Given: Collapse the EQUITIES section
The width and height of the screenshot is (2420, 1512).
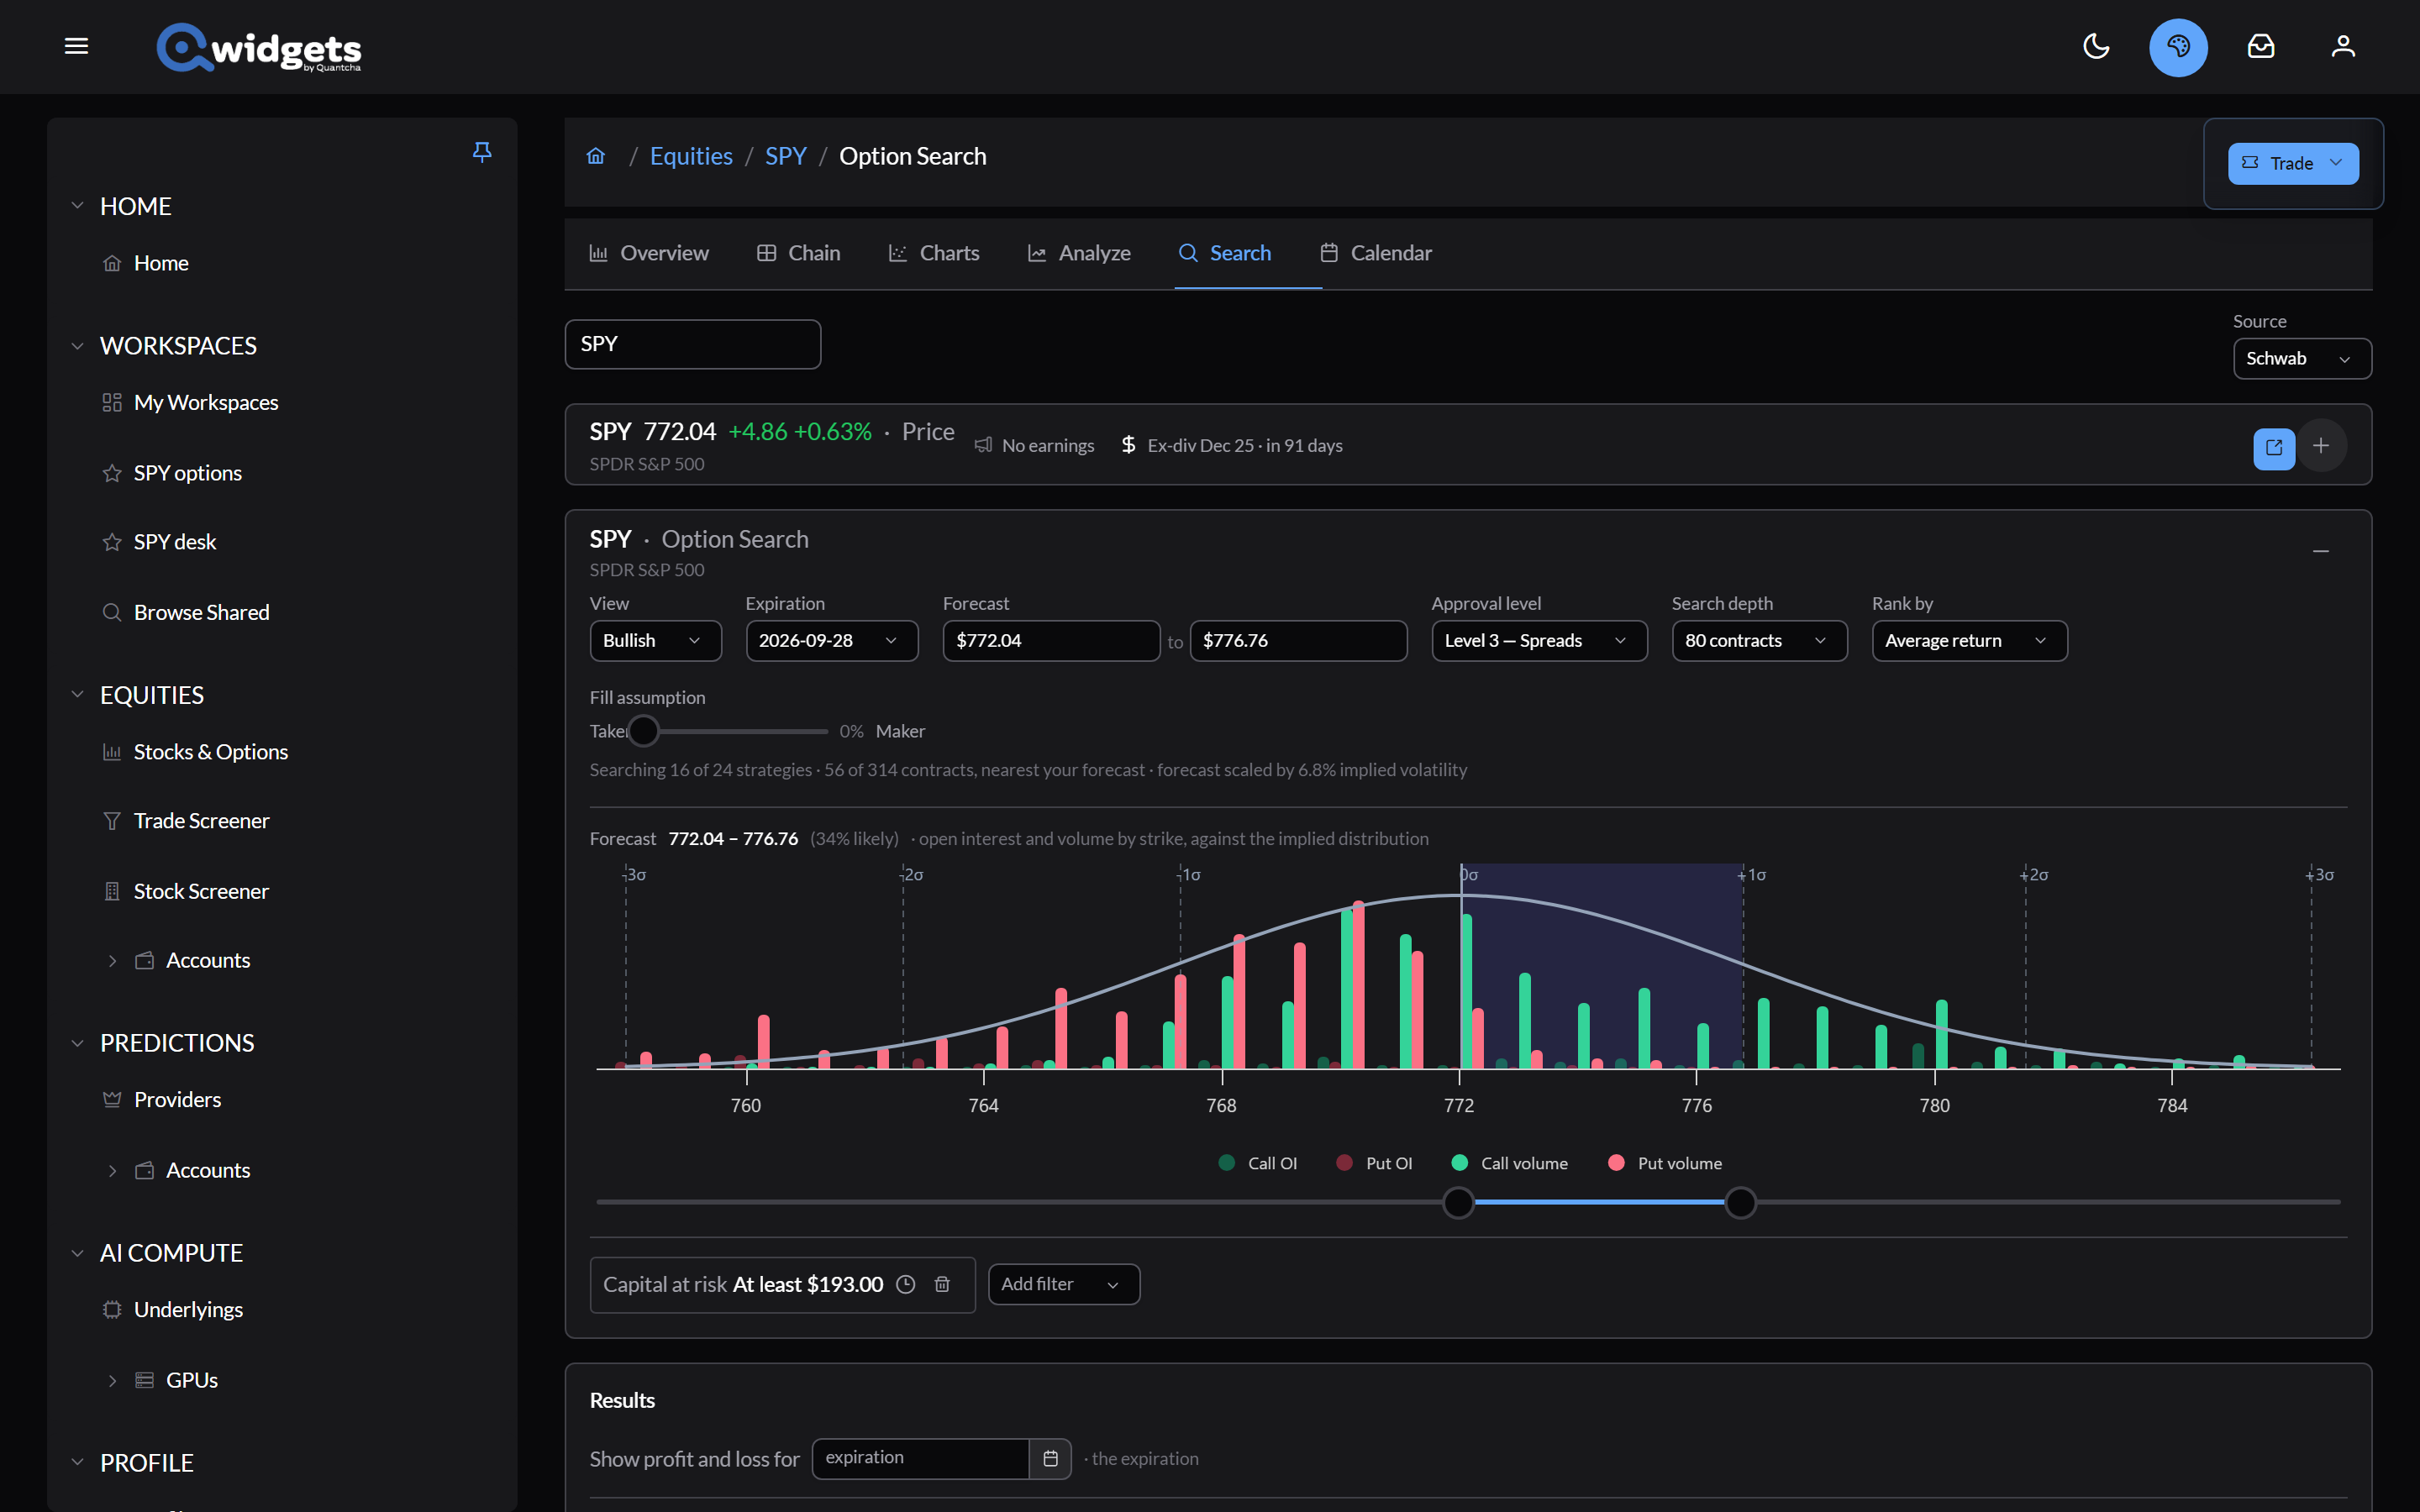Looking at the screenshot, I should click(x=77, y=695).
